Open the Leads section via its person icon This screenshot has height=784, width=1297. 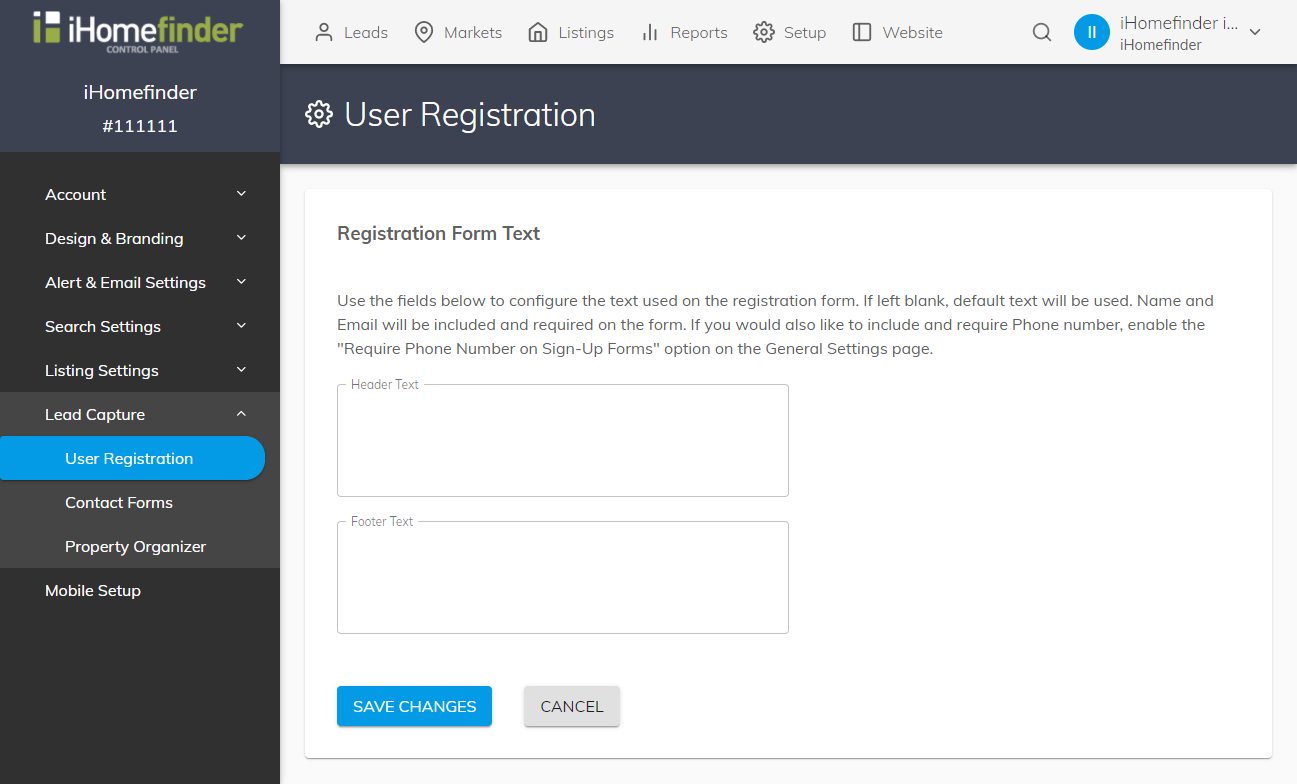point(322,31)
